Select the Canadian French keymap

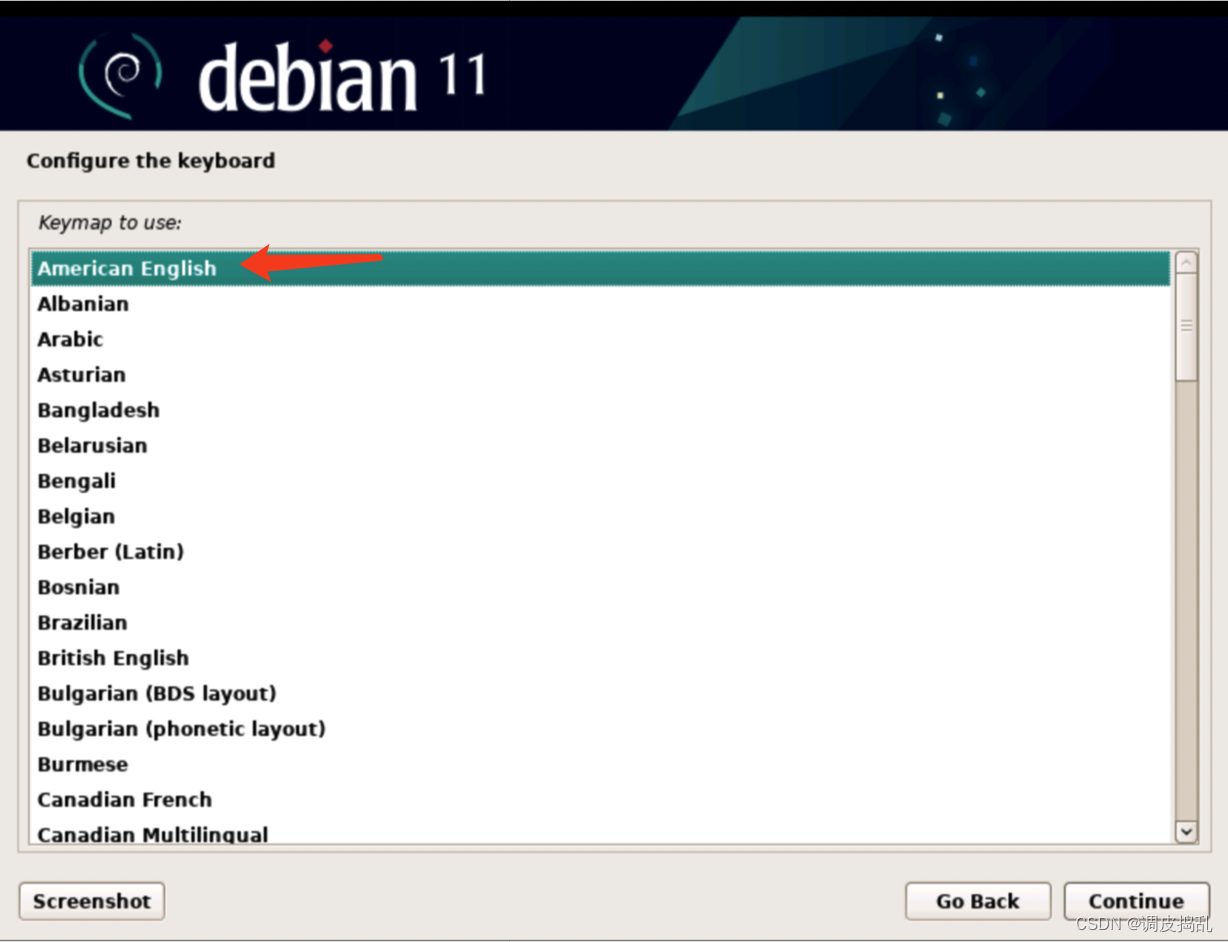click(x=124, y=799)
